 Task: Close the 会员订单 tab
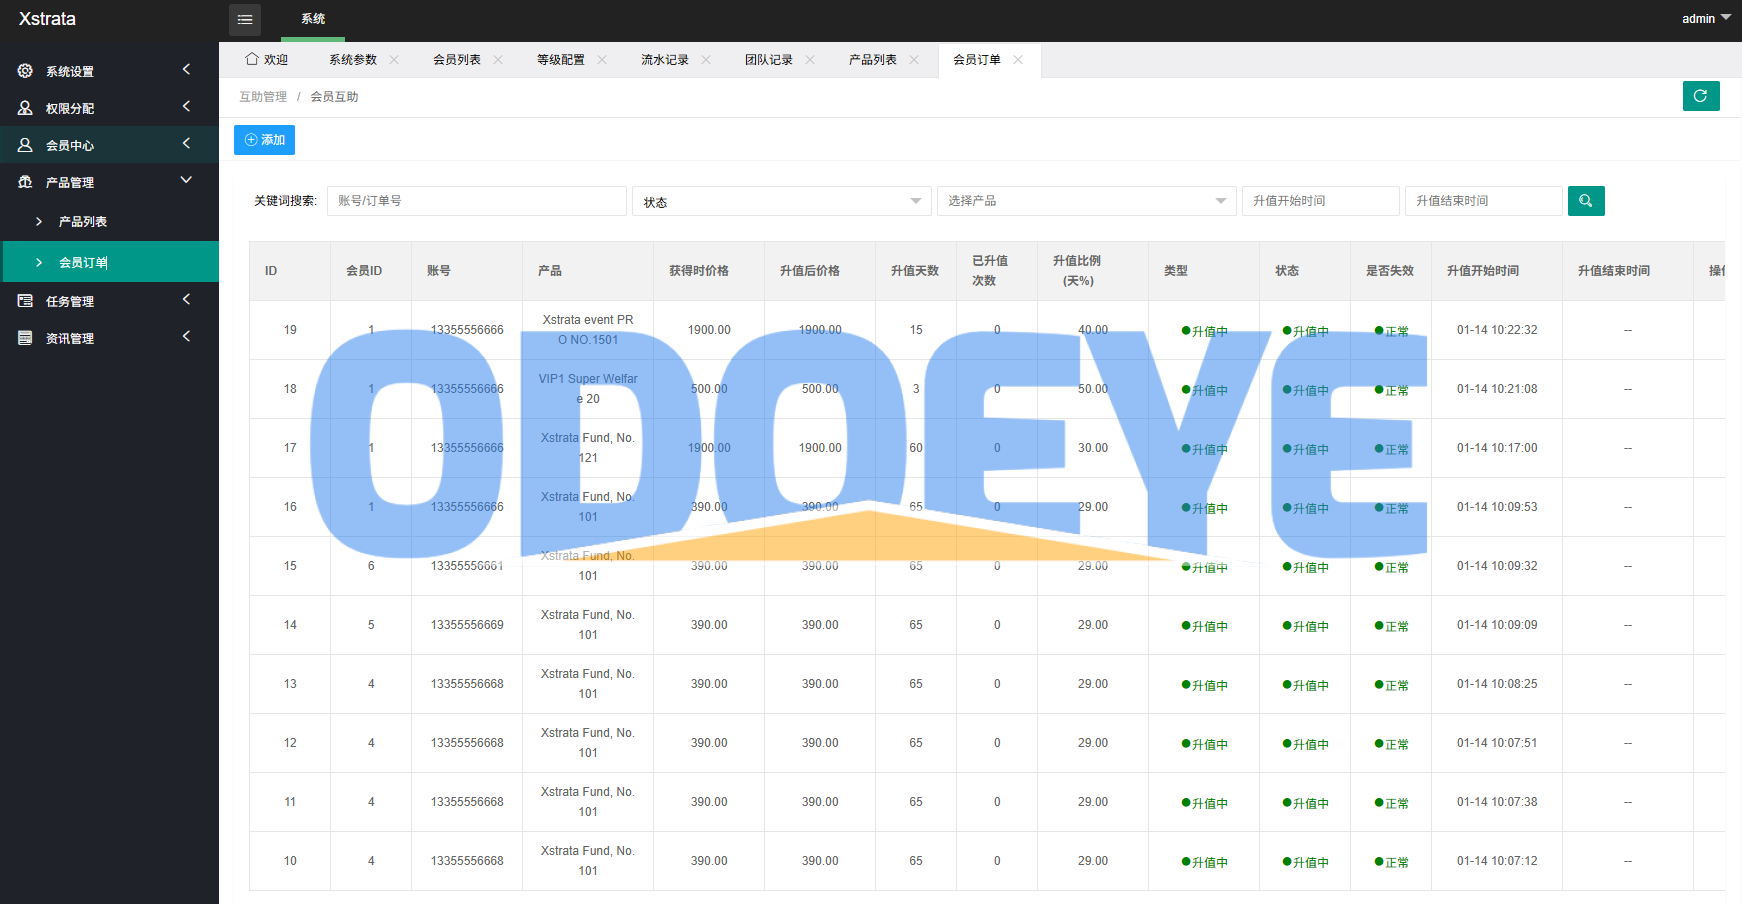tap(1018, 60)
